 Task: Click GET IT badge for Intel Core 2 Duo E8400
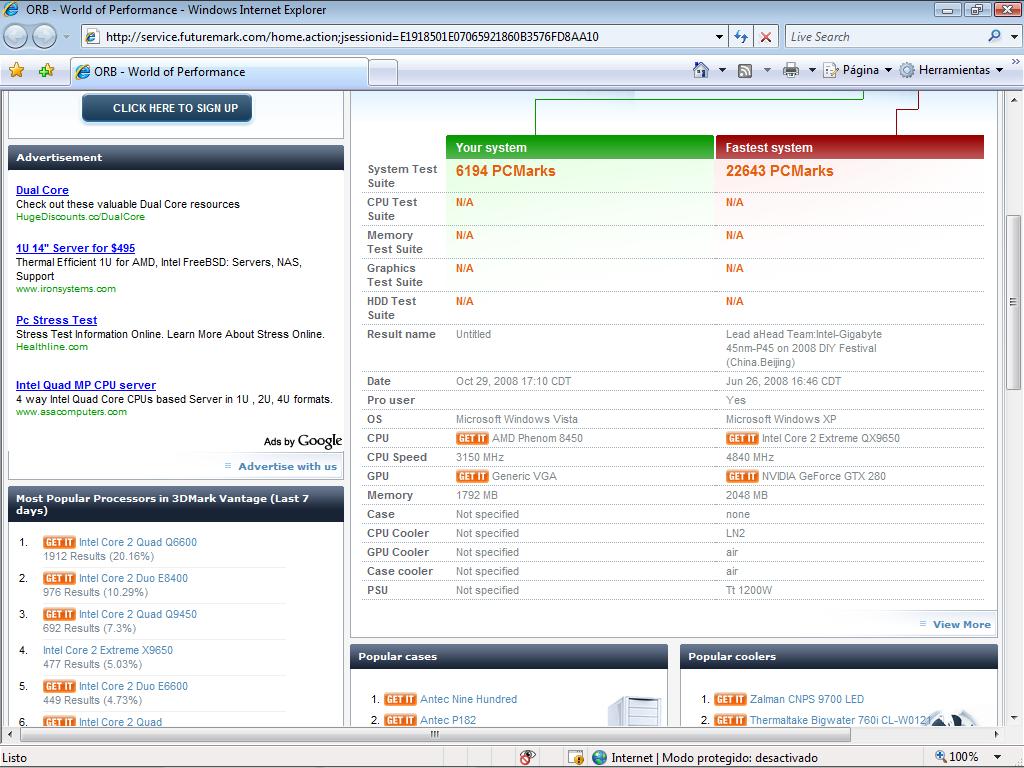click(x=59, y=578)
